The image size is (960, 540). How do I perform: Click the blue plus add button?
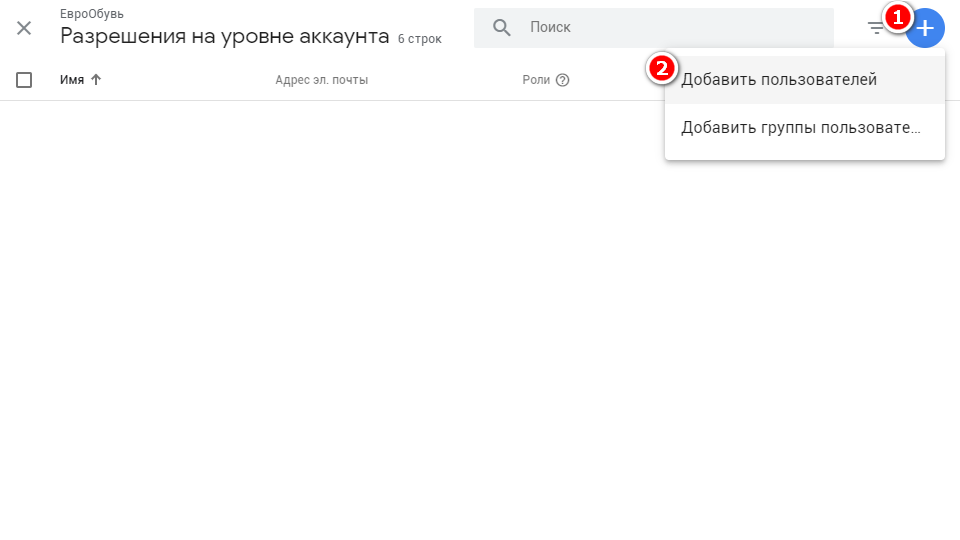point(925,28)
